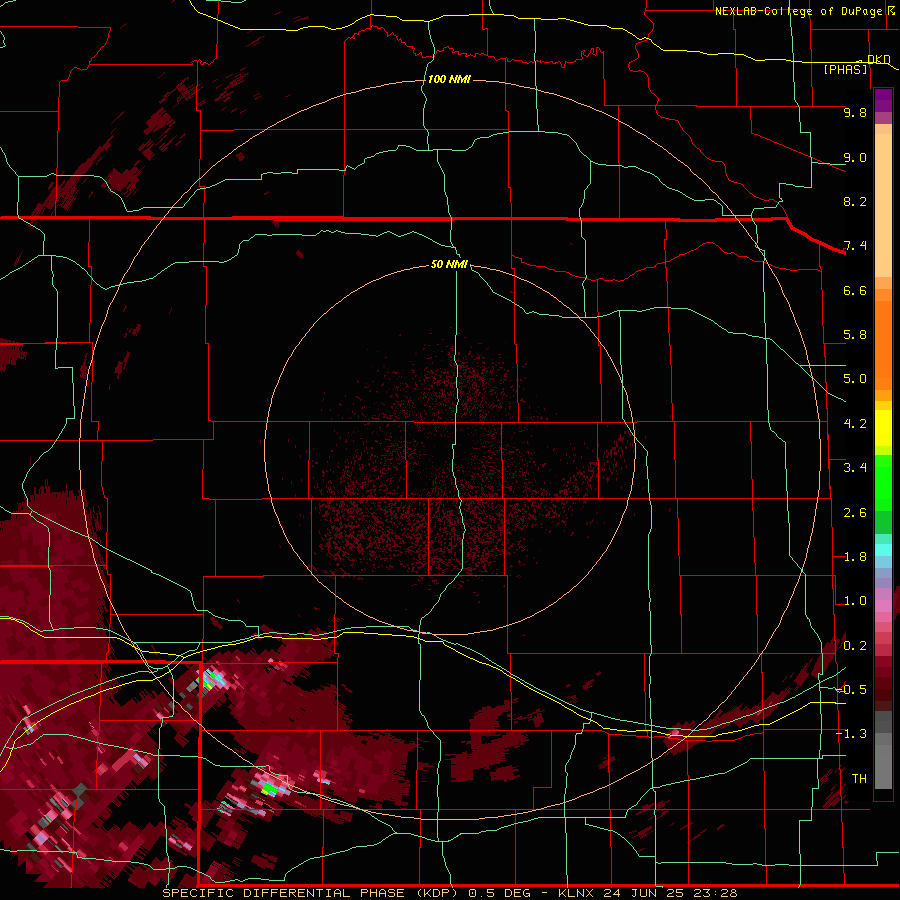Viewport: 900px width, 900px height.
Task: Click the 5.8 scale value
Action: click(x=855, y=335)
